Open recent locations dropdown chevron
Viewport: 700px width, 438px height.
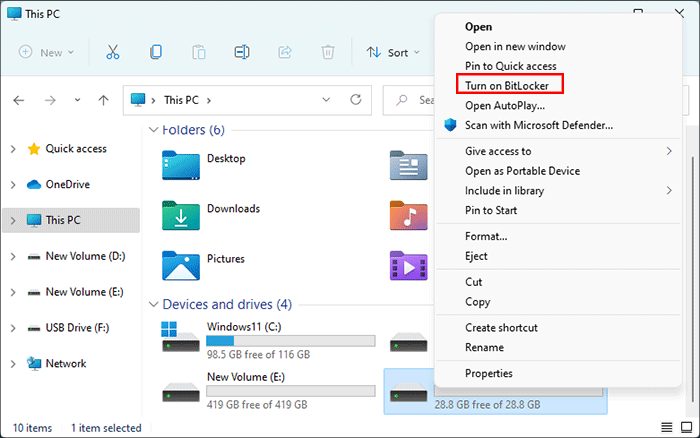pos(77,100)
